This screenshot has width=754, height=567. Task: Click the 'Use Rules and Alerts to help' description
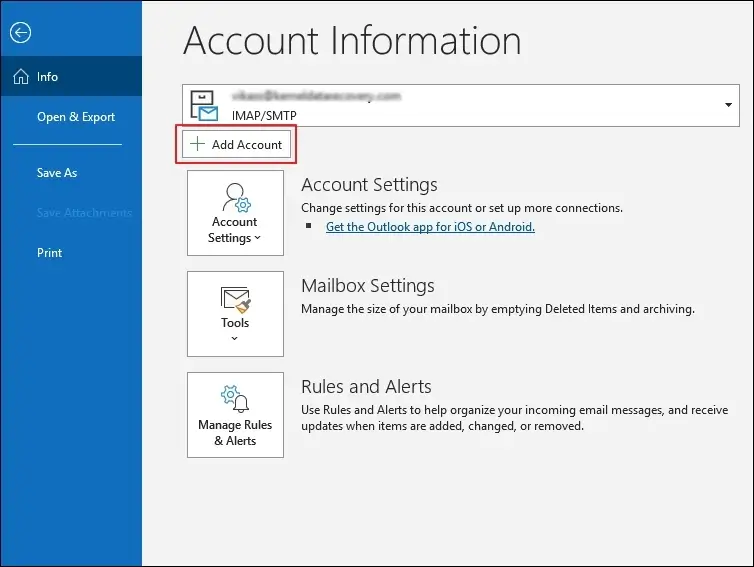click(515, 418)
